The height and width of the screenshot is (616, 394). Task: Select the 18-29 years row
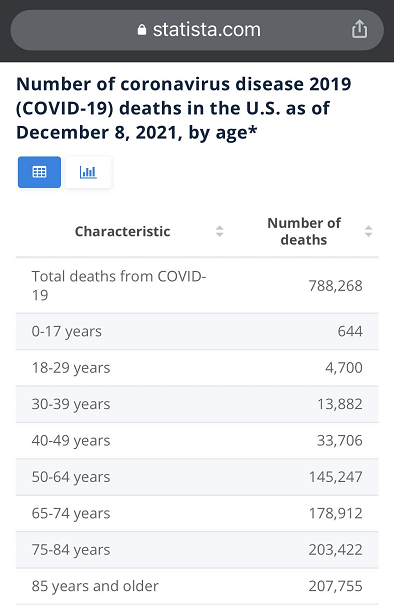[x=197, y=368]
